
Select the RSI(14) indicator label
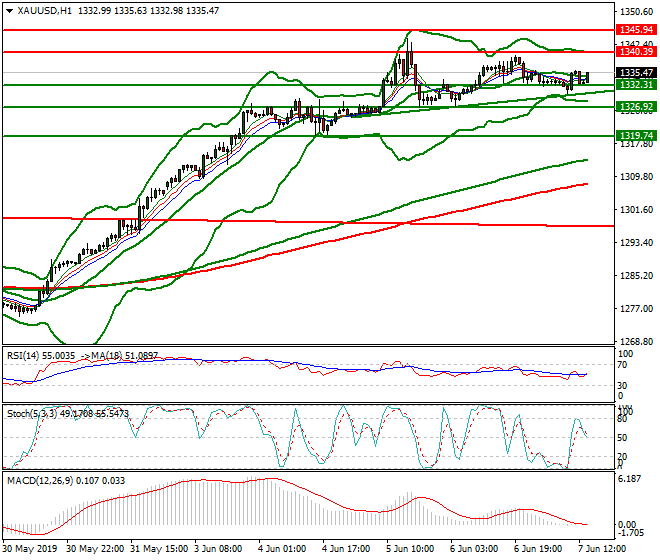coord(23,356)
